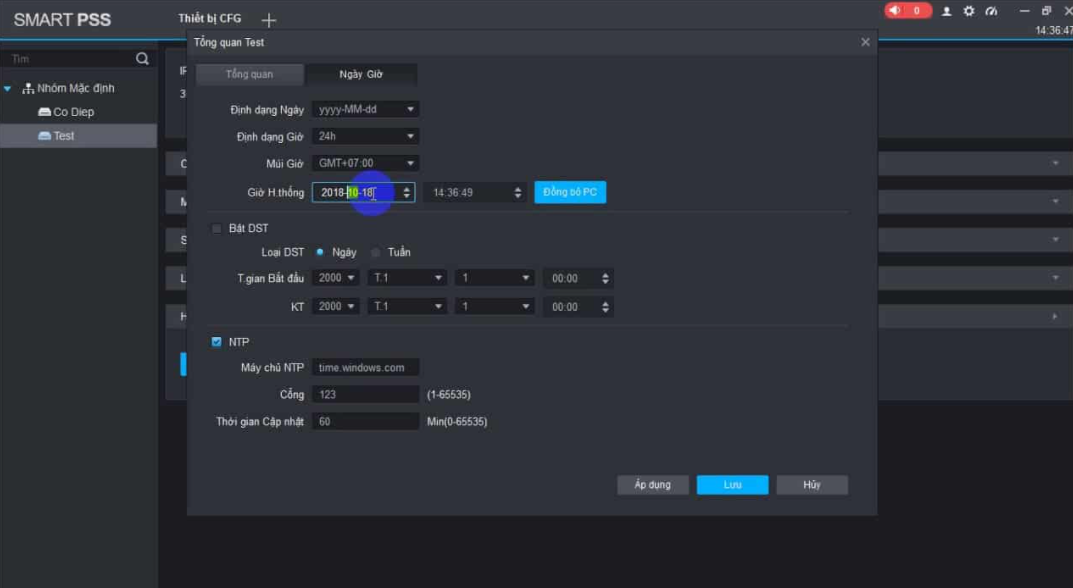Click the search magnifier icon in sidebar
The height and width of the screenshot is (588, 1073).
tap(142, 59)
